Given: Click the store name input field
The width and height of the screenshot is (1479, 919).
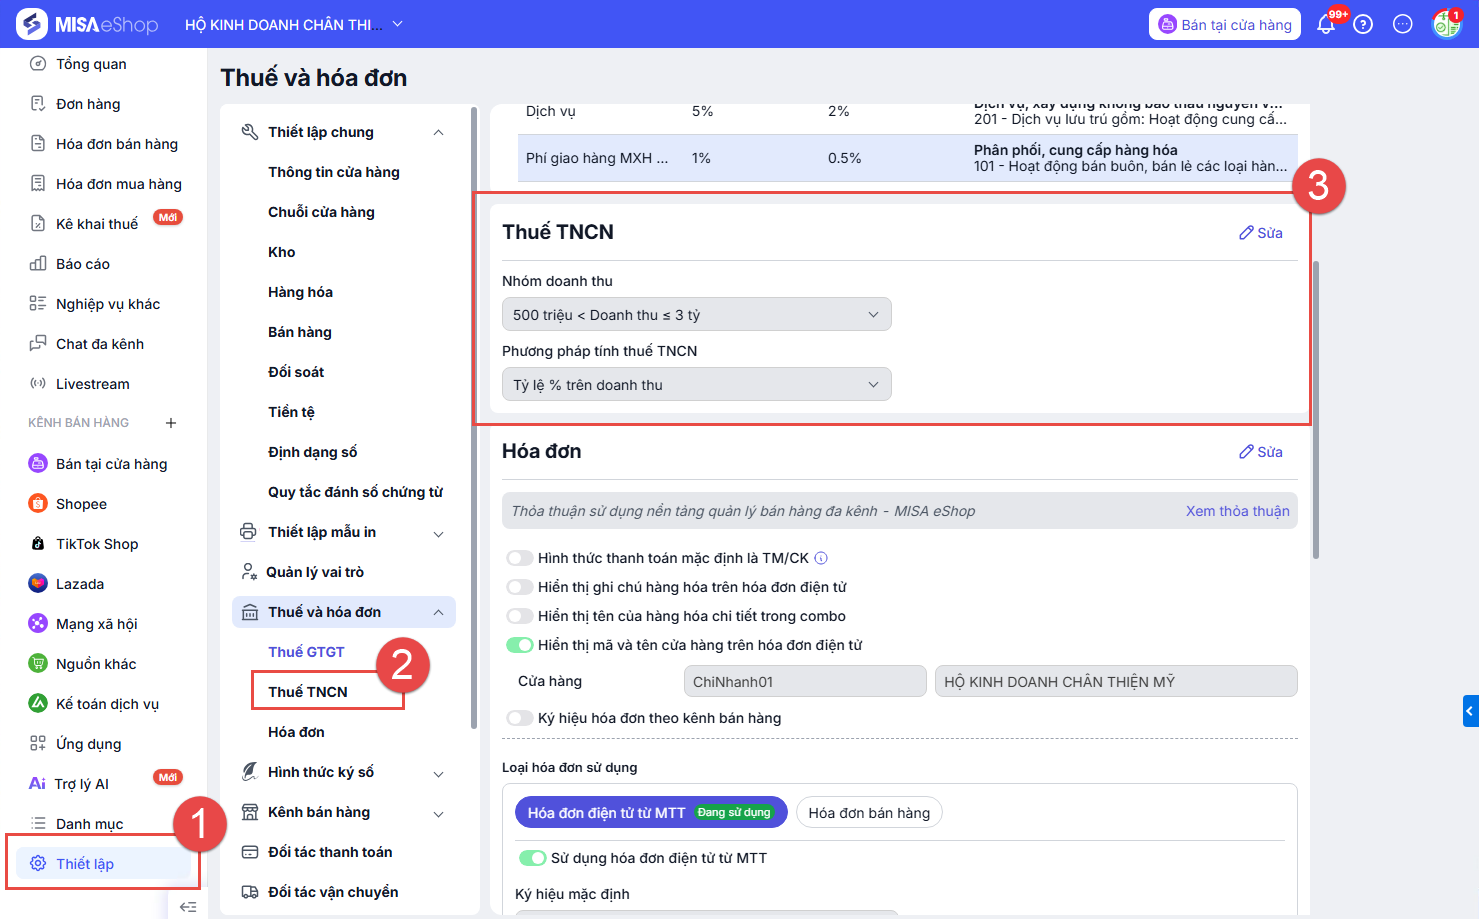Looking at the screenshot, I should click(1115, 682).
